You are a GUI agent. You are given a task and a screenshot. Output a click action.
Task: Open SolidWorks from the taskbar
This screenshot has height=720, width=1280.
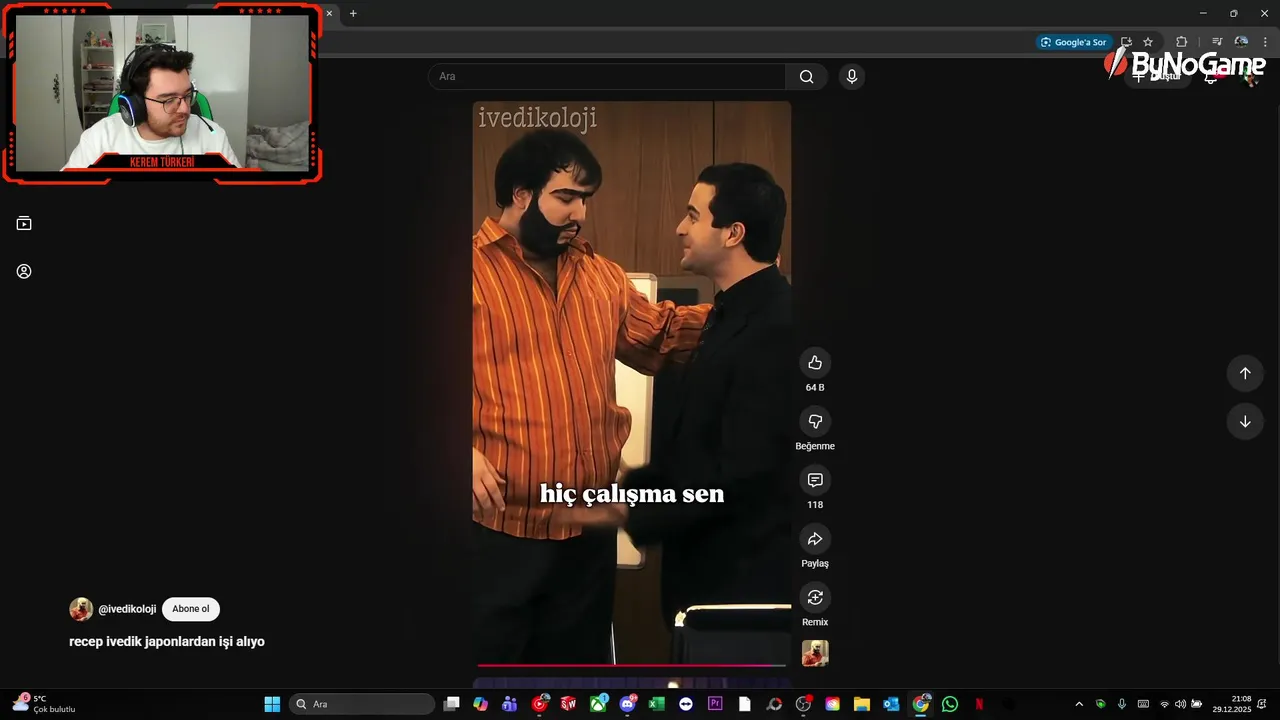click(569, 704)
